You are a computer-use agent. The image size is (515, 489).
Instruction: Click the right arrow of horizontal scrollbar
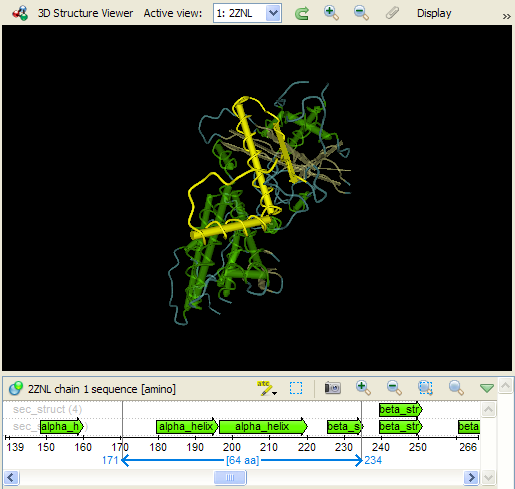(x=471, y=478)
